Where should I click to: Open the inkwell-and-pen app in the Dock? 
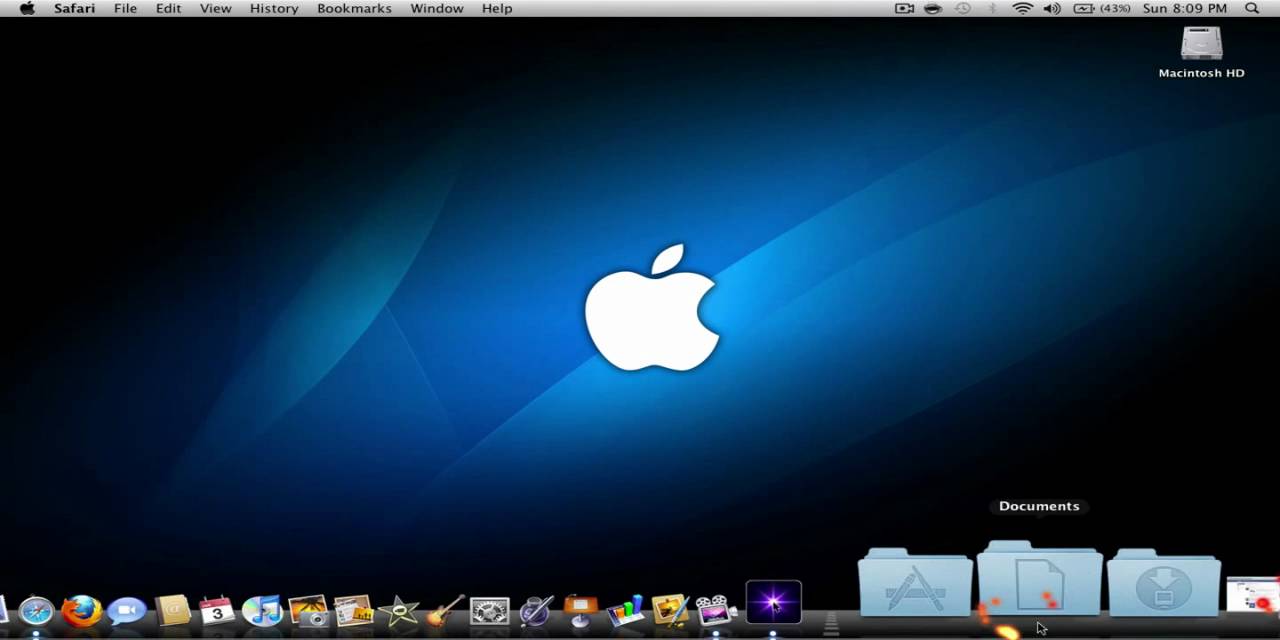536,610
